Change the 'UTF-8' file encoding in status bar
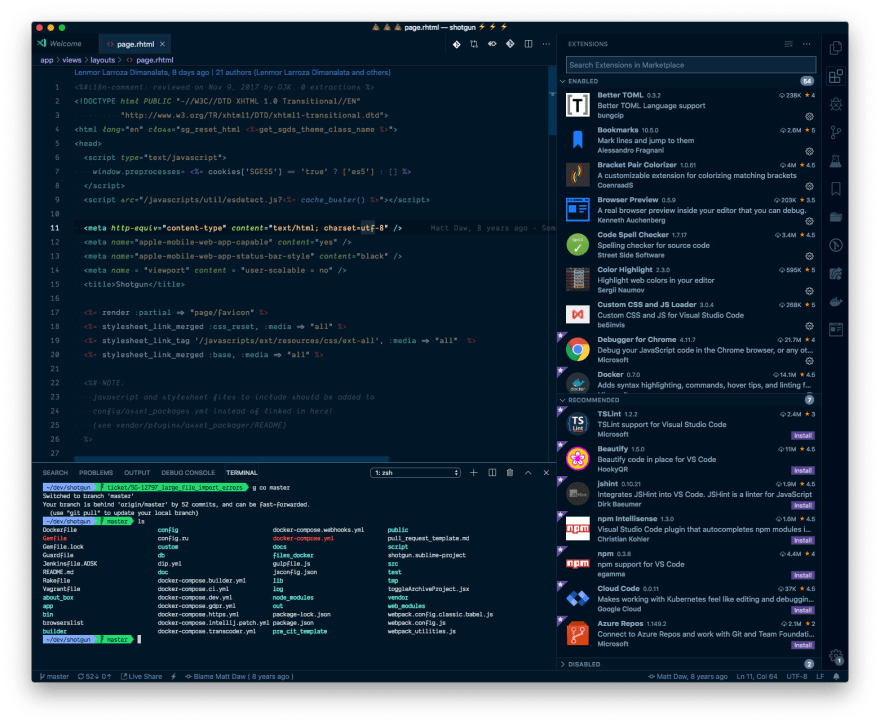This screenshot has height=724, width=880. pos(796,676)
